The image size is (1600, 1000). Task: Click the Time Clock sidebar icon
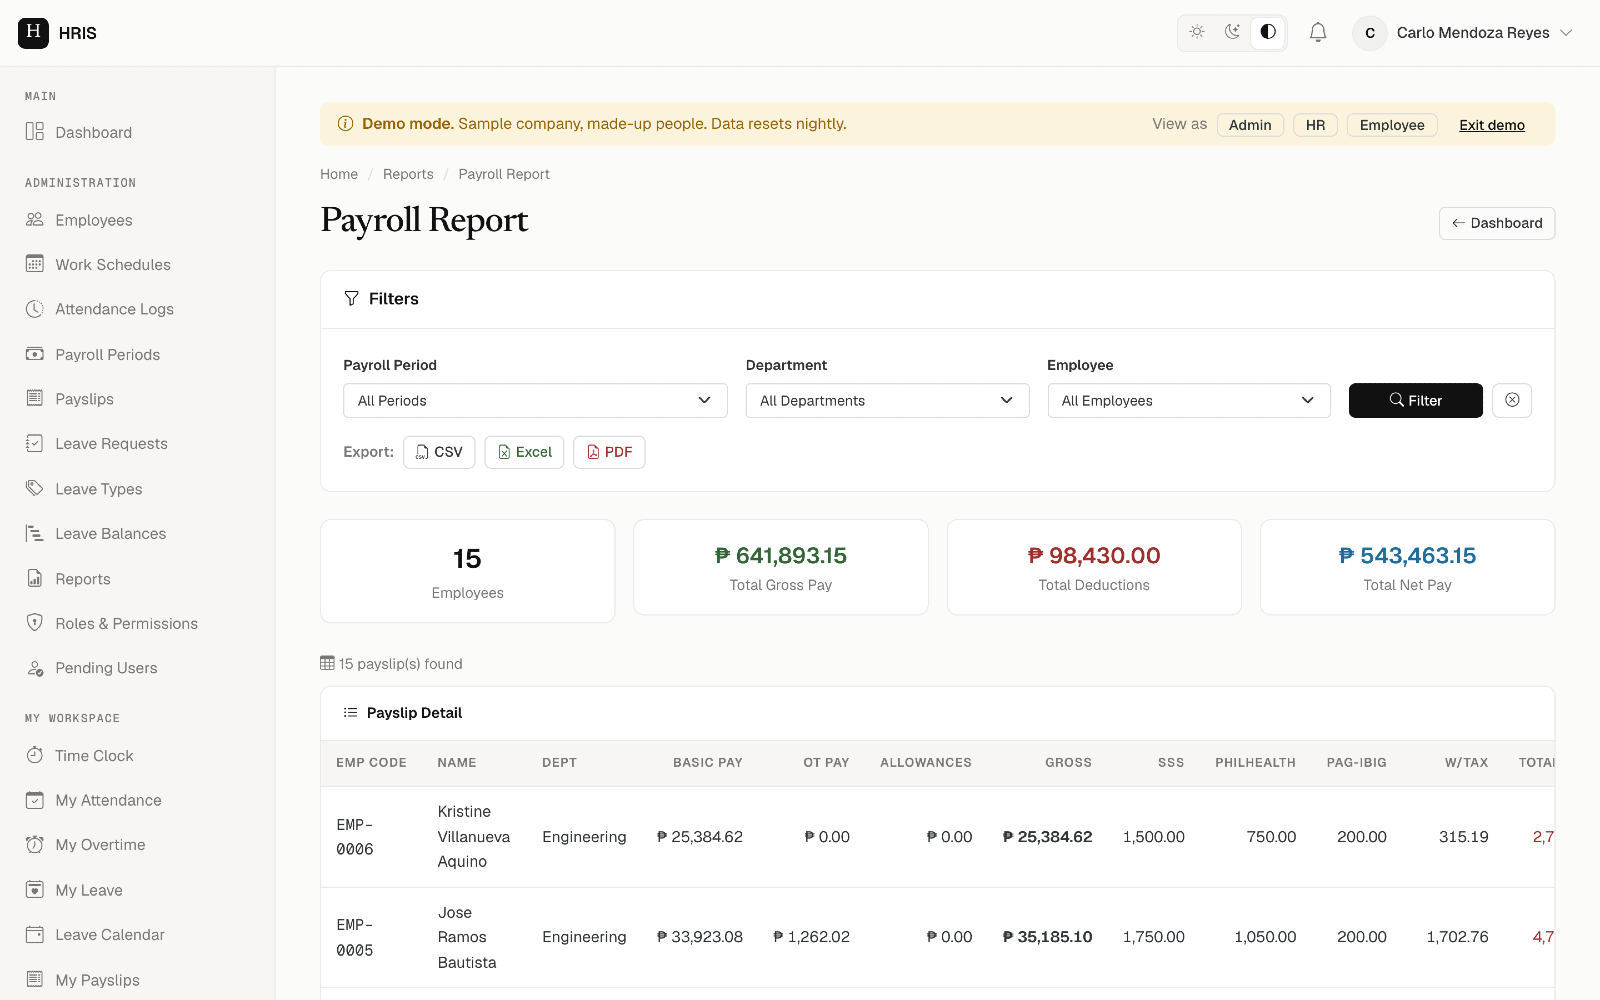pyautogui.click(x=35, y=755)
